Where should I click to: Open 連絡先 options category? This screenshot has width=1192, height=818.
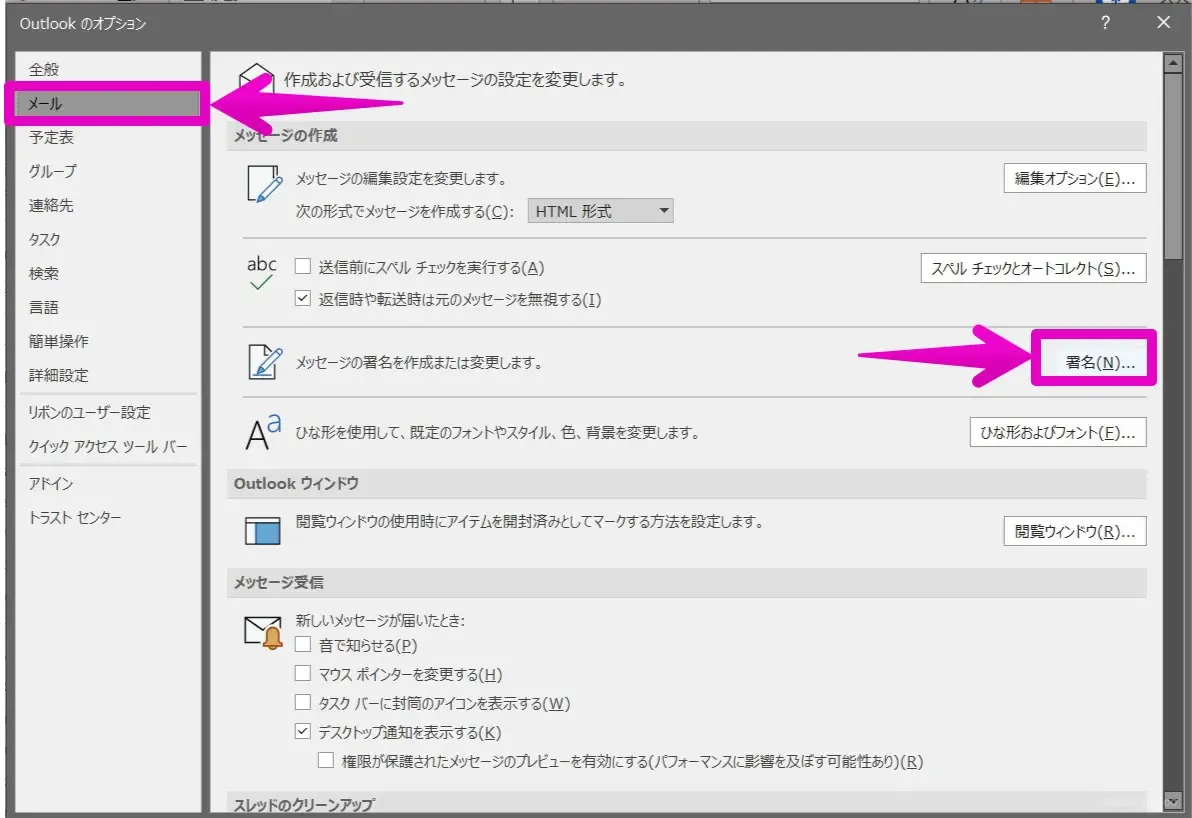coord(107,205)
